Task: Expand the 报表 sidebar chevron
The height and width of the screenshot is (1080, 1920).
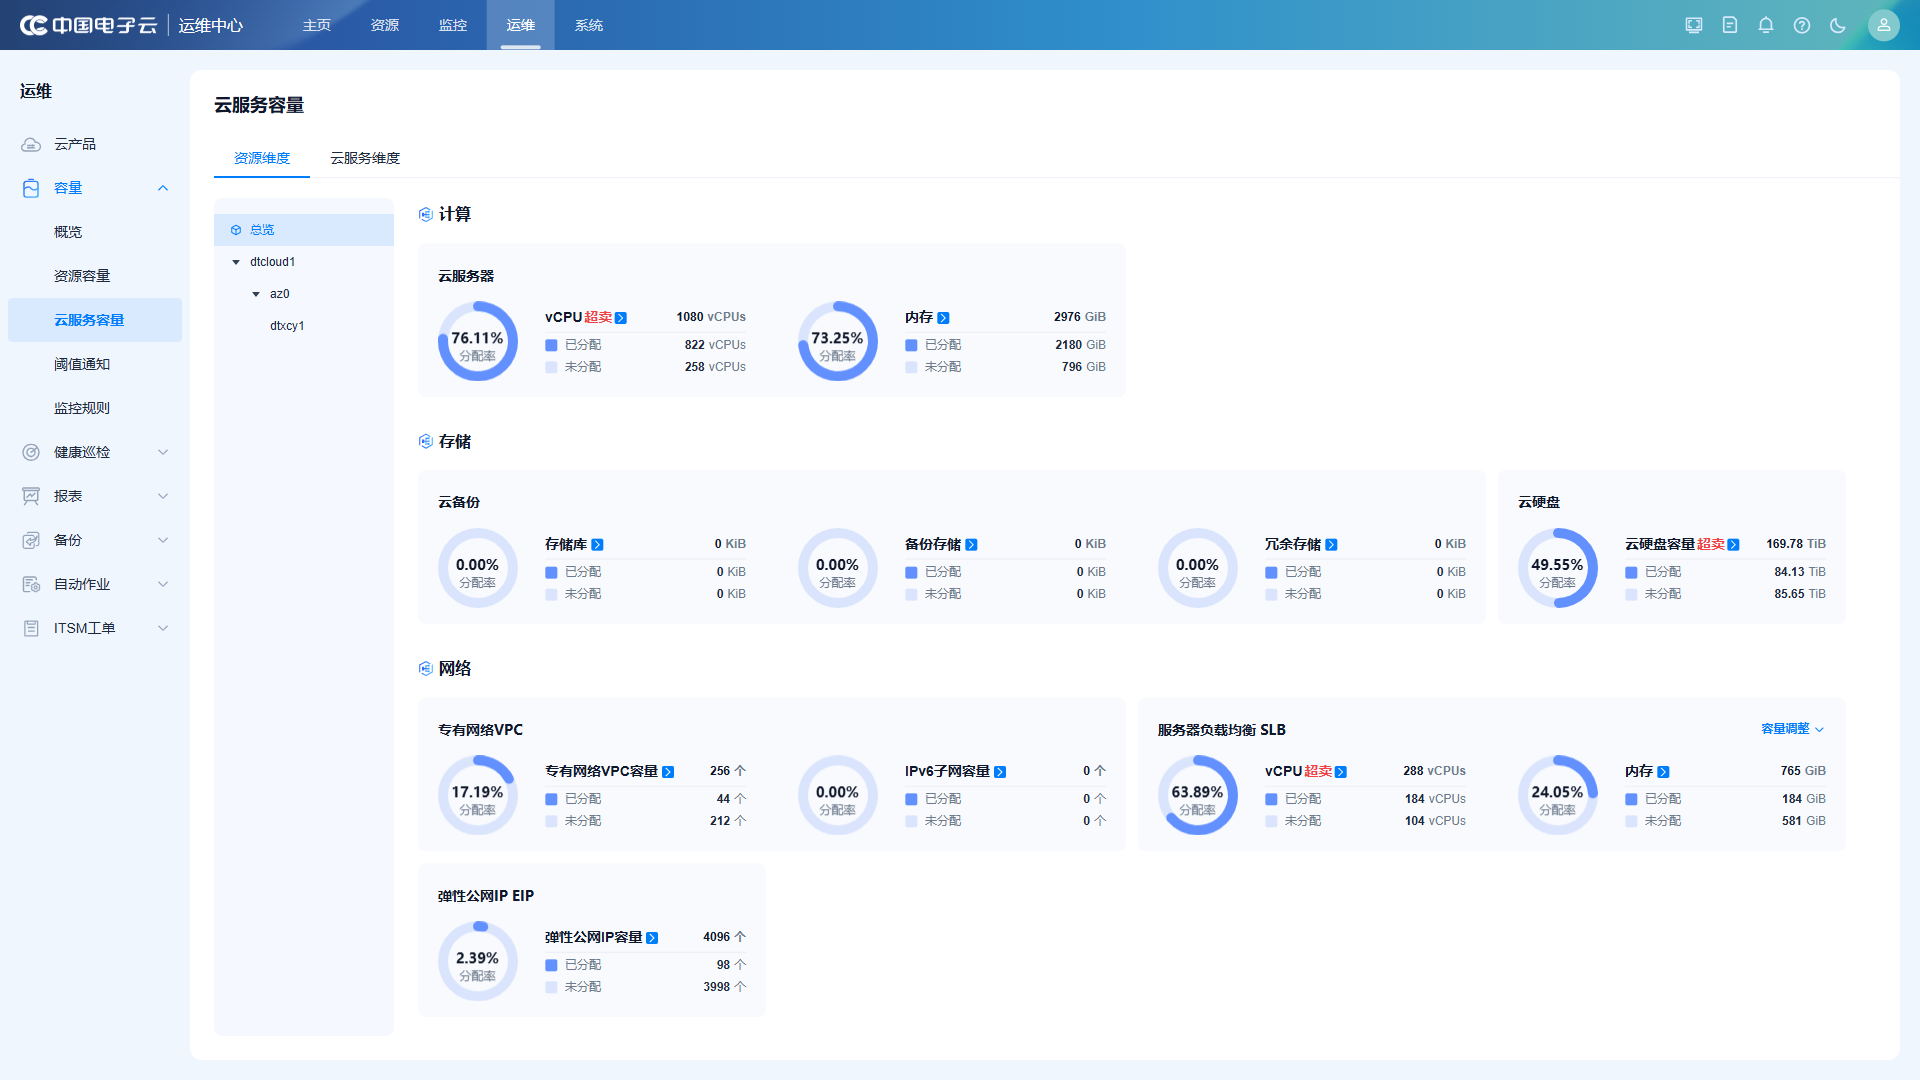Action: pyautogui.click(x=163, y=496)
